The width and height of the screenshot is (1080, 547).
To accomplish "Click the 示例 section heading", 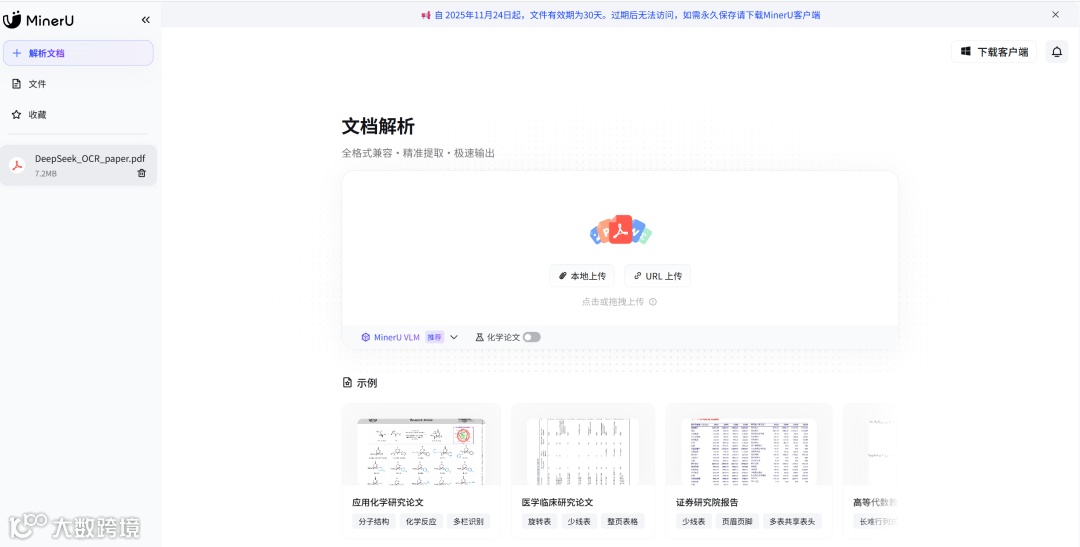I will [x=360, y=383].
